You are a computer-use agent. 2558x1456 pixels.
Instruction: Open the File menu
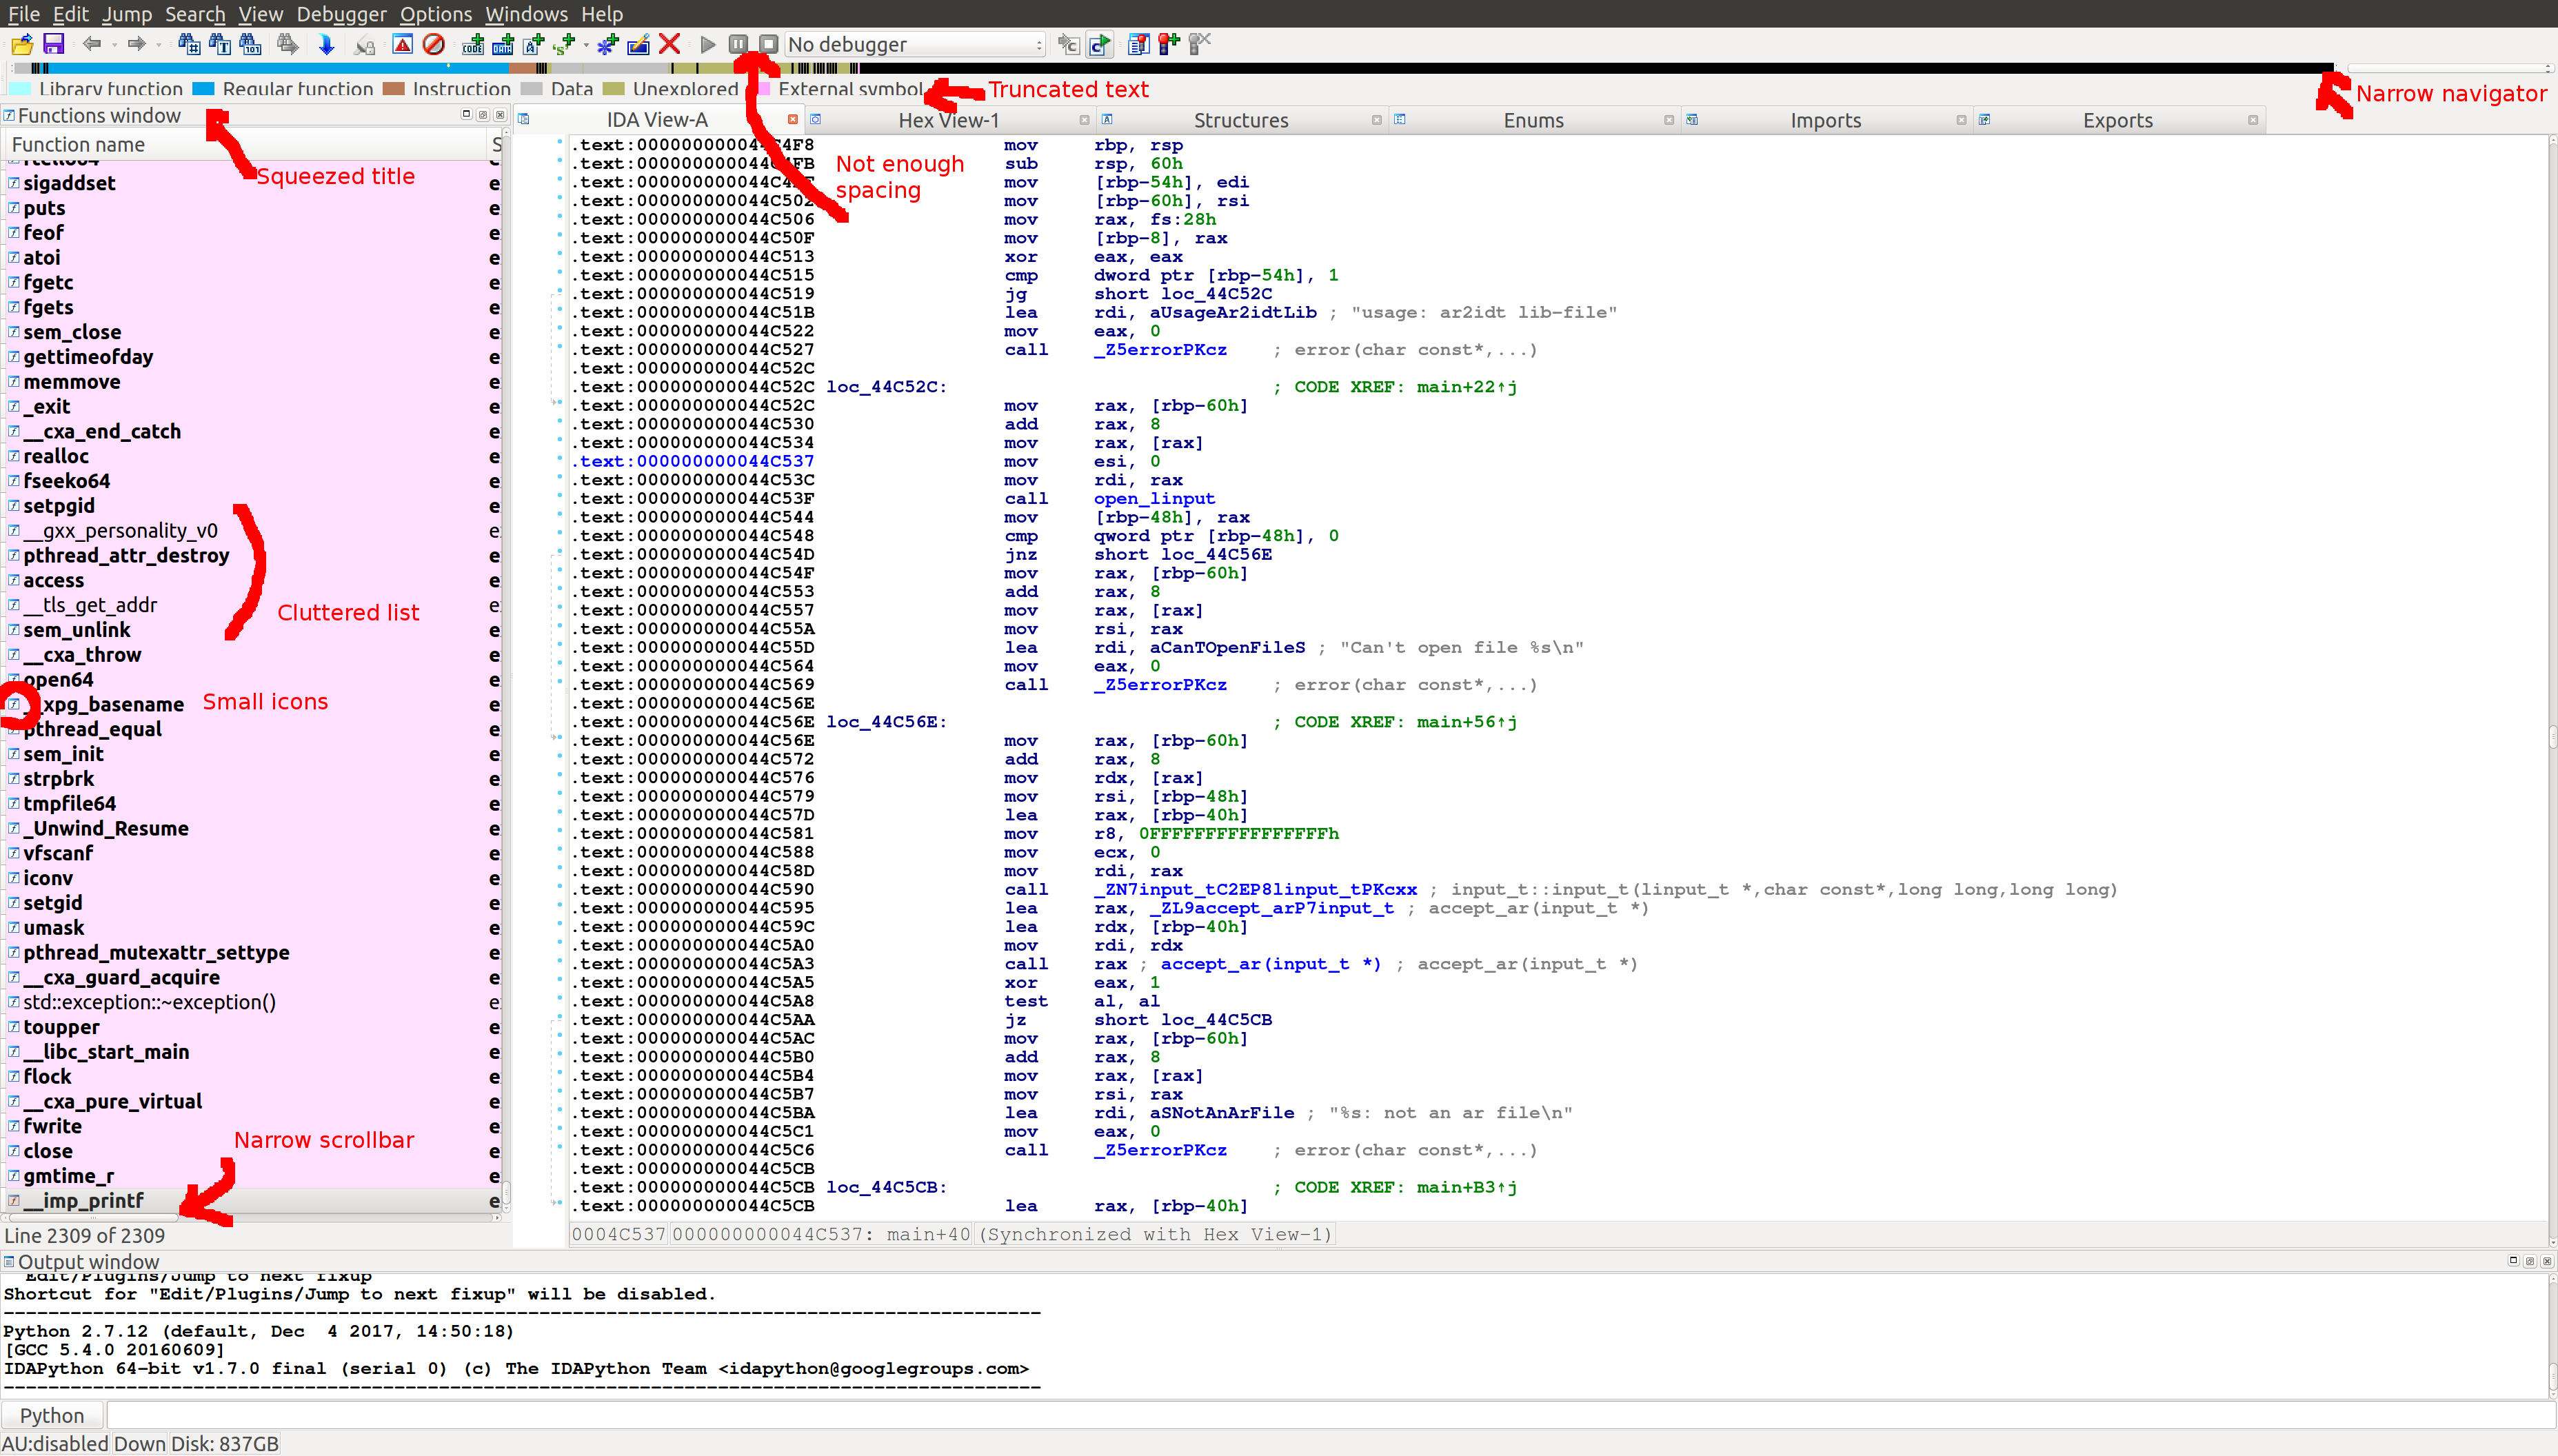tap(23, 14)
